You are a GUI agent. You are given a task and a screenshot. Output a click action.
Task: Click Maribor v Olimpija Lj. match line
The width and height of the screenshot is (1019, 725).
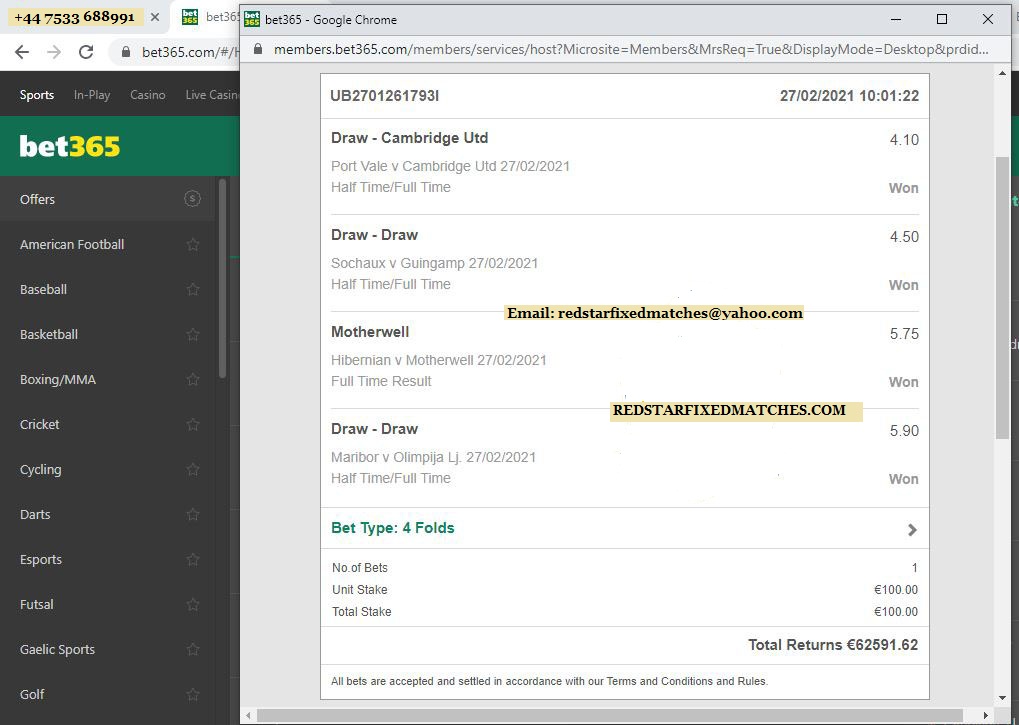click(x=433, y=457)
